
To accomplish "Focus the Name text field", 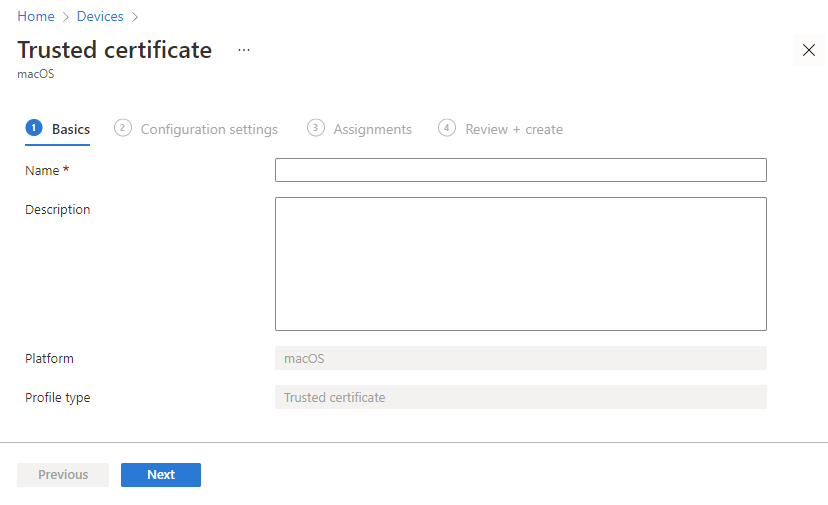I will click(520, 170).
